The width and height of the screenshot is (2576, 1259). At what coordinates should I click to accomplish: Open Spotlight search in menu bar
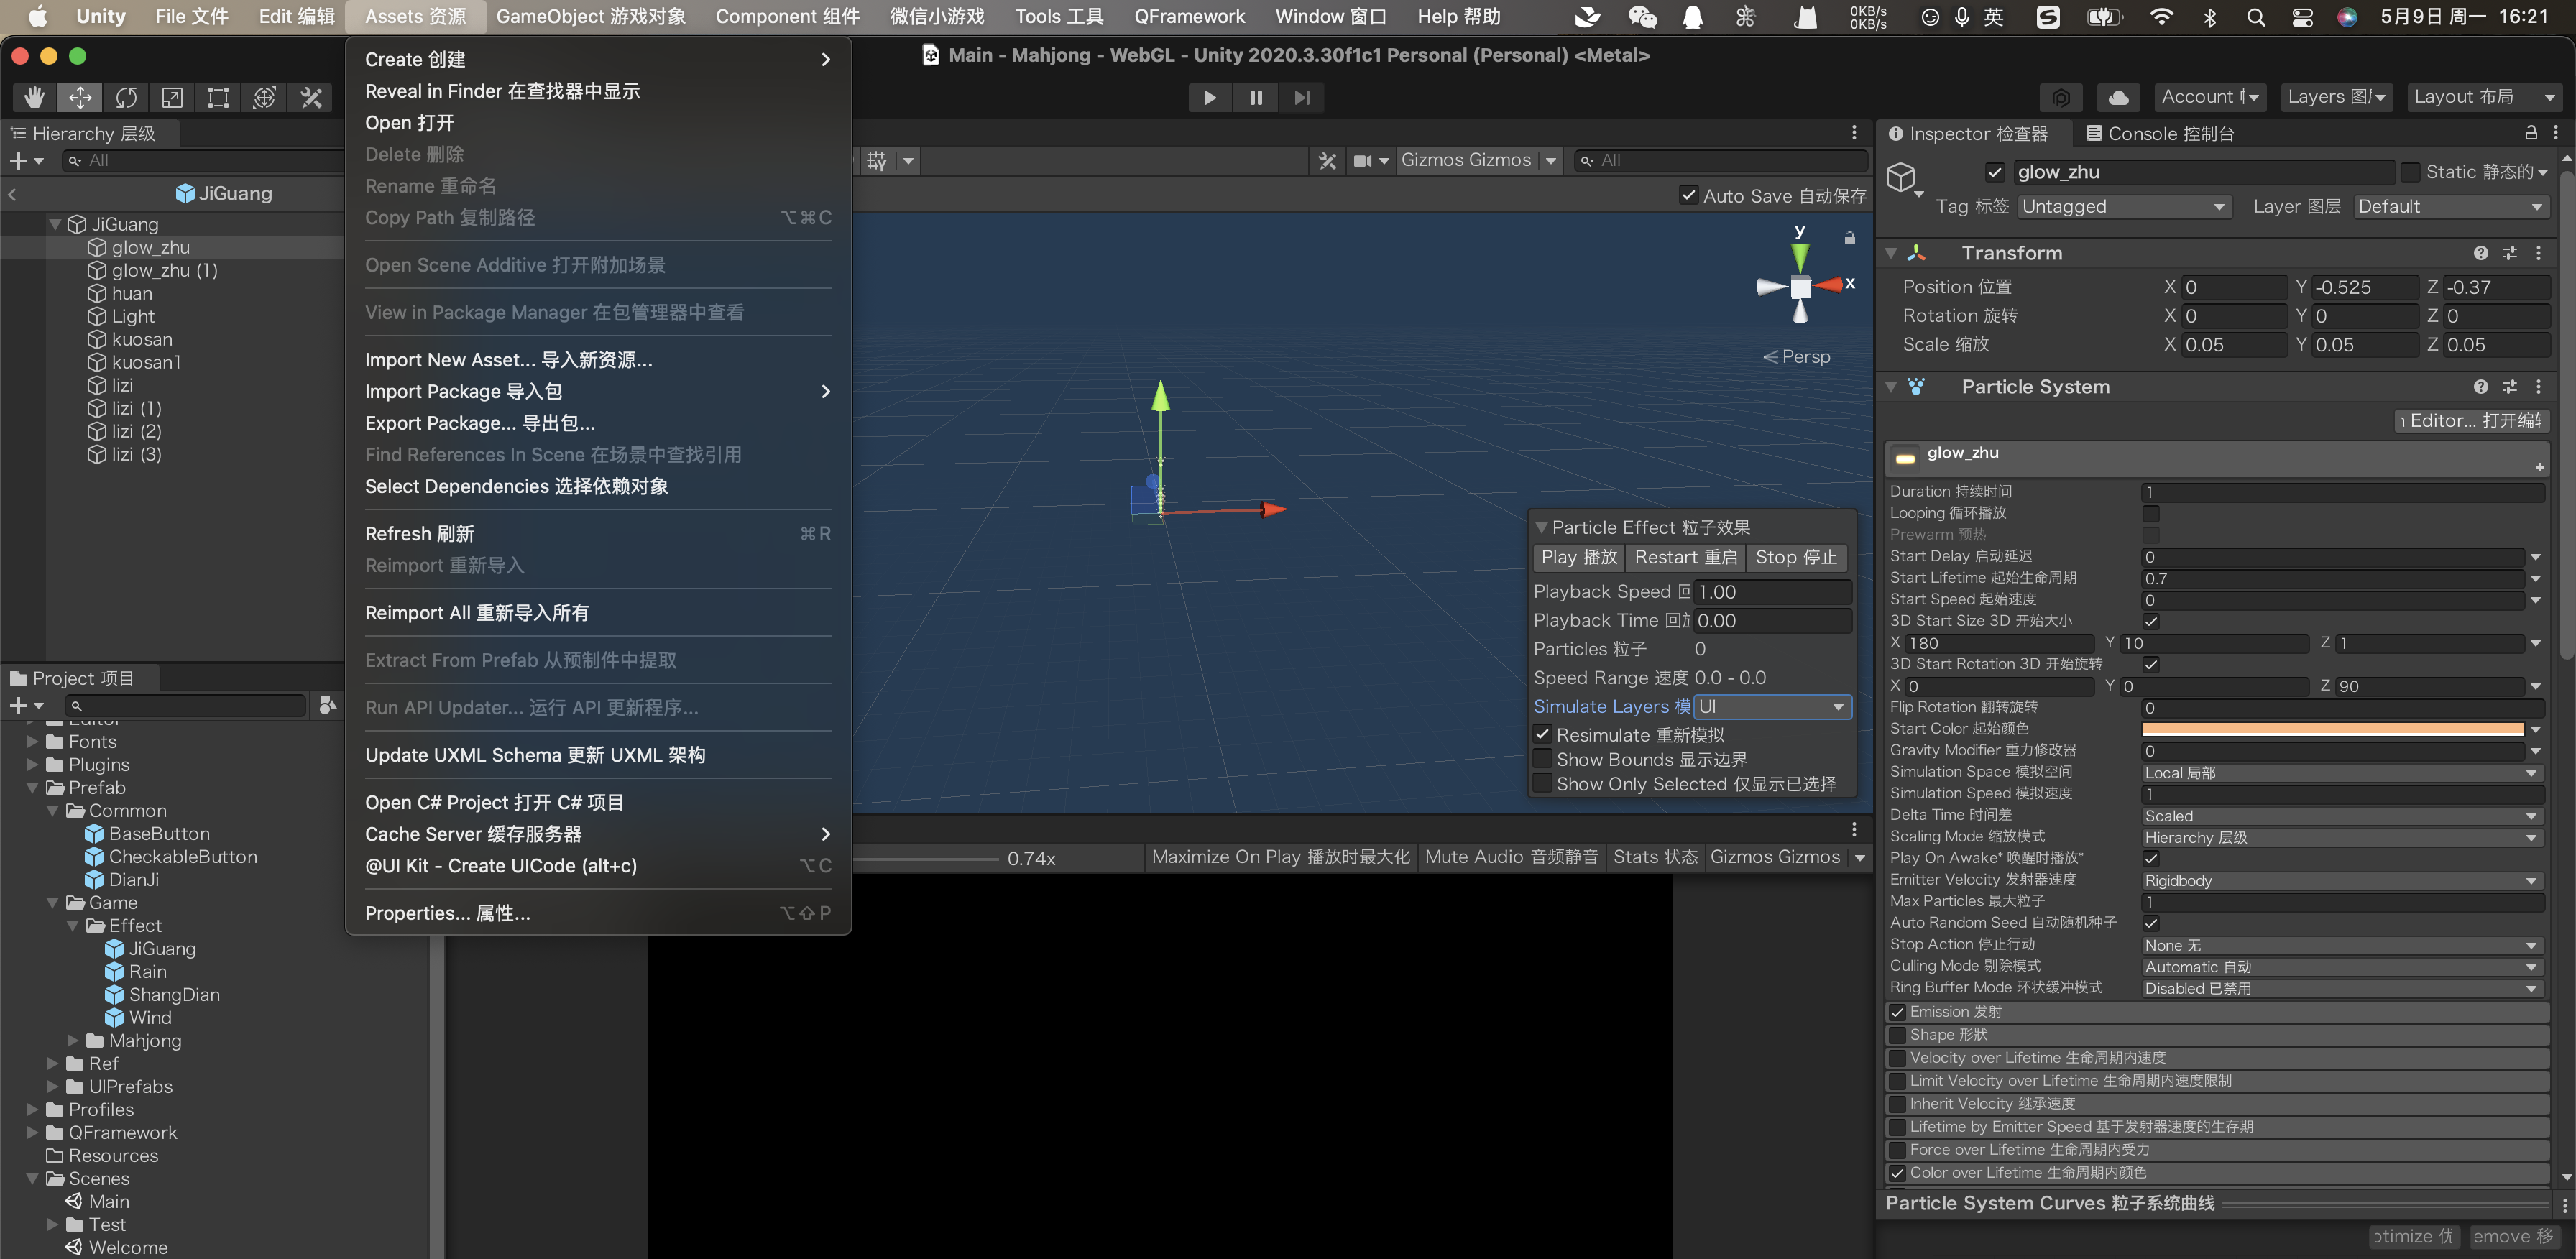point(2255,17)
